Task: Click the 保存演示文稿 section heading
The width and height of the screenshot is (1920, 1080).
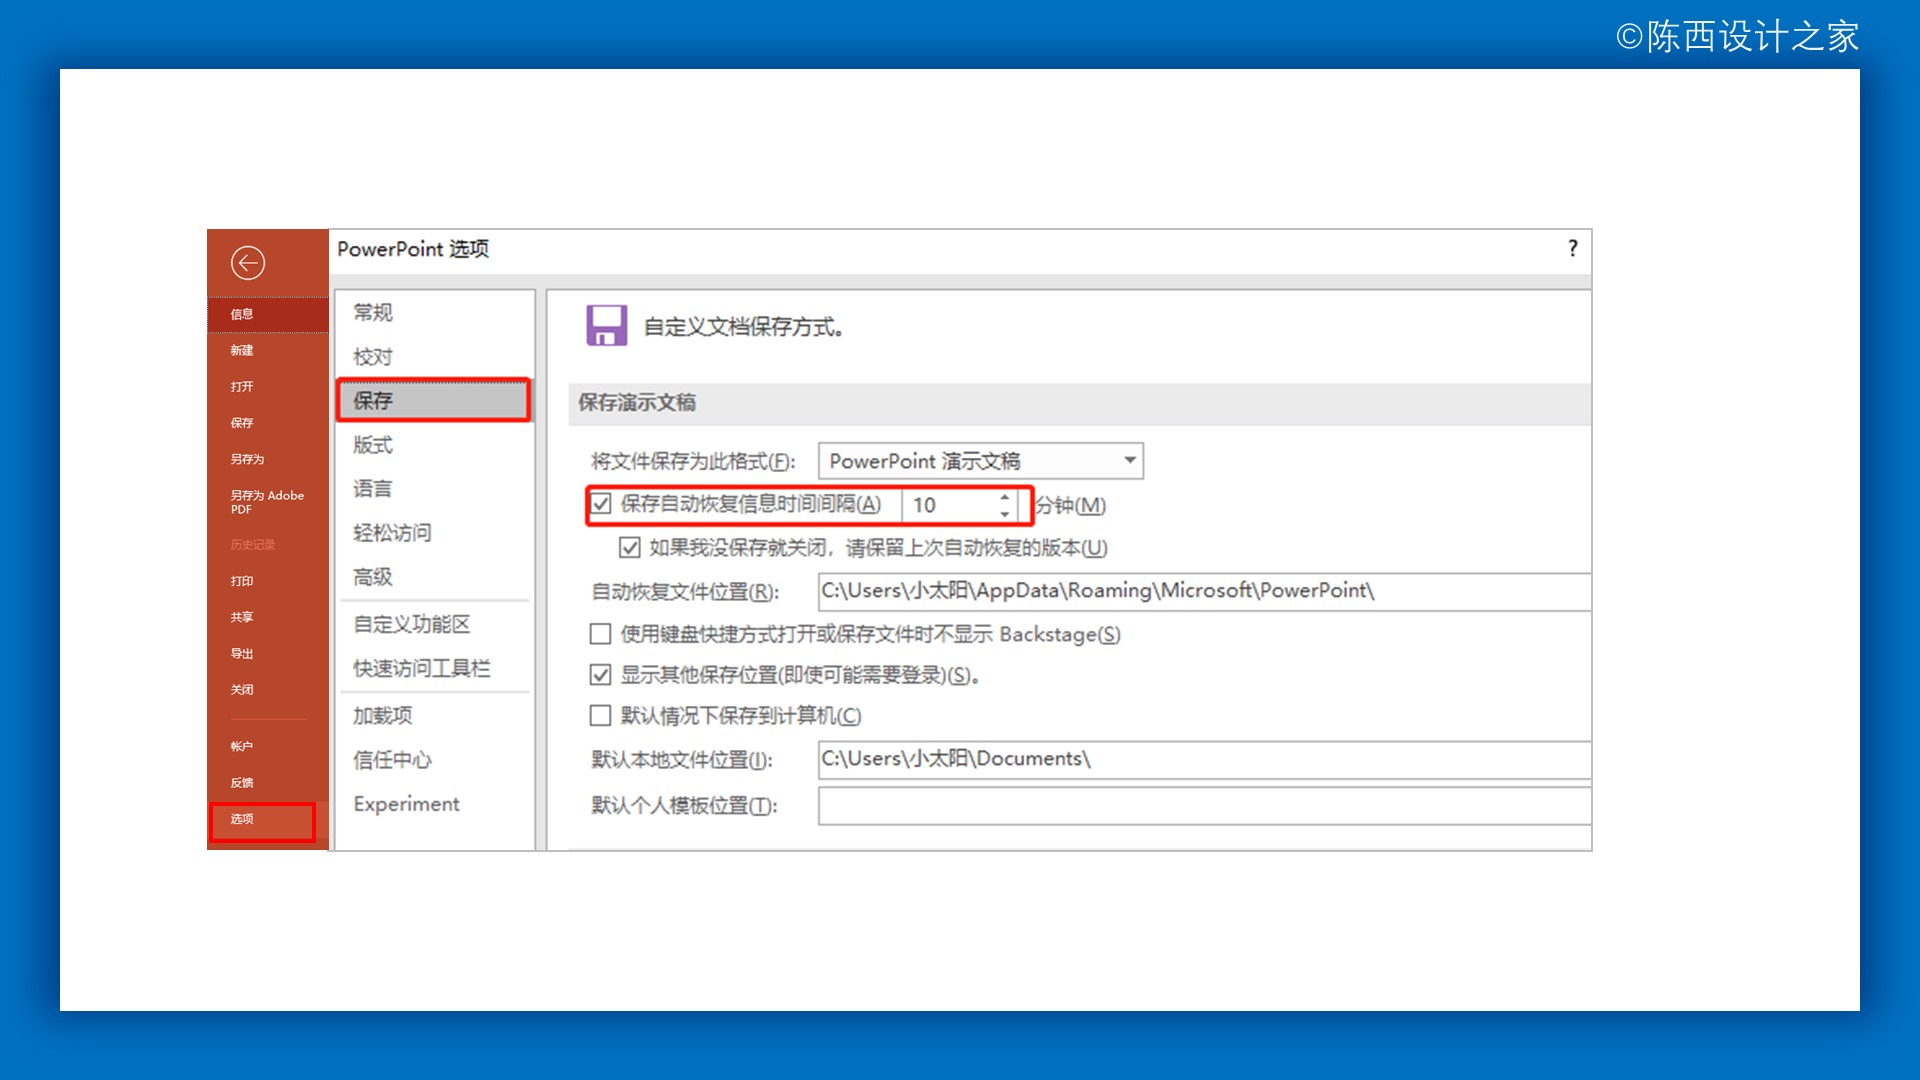Action: 637,403
